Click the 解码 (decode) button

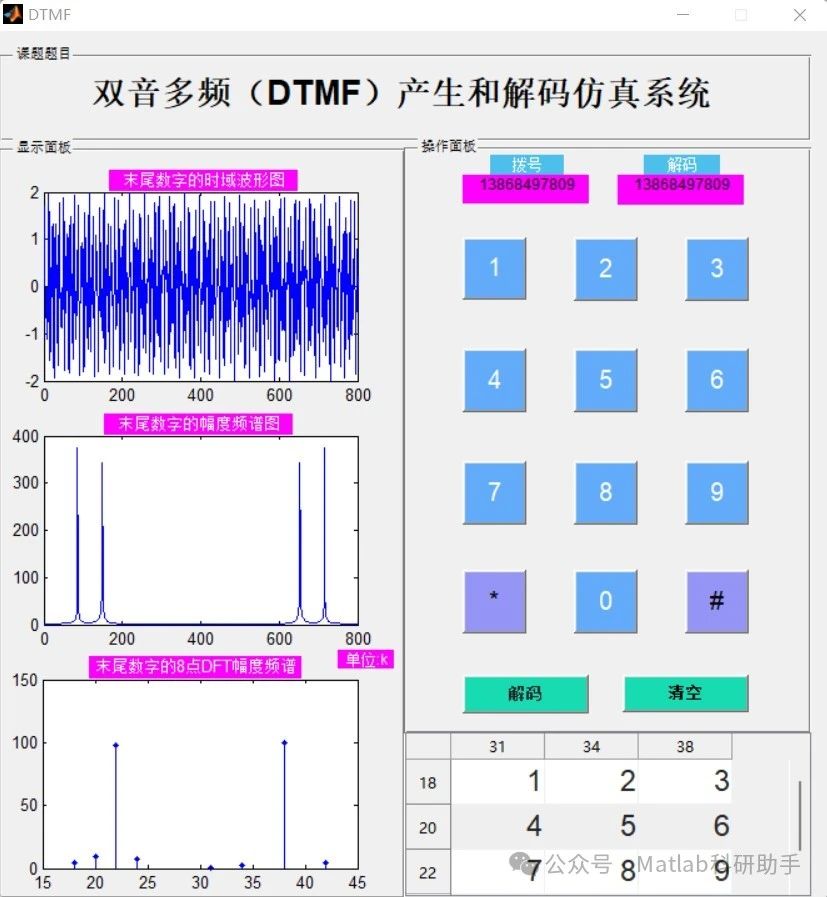pyautogui.click(x=525, y=693)
